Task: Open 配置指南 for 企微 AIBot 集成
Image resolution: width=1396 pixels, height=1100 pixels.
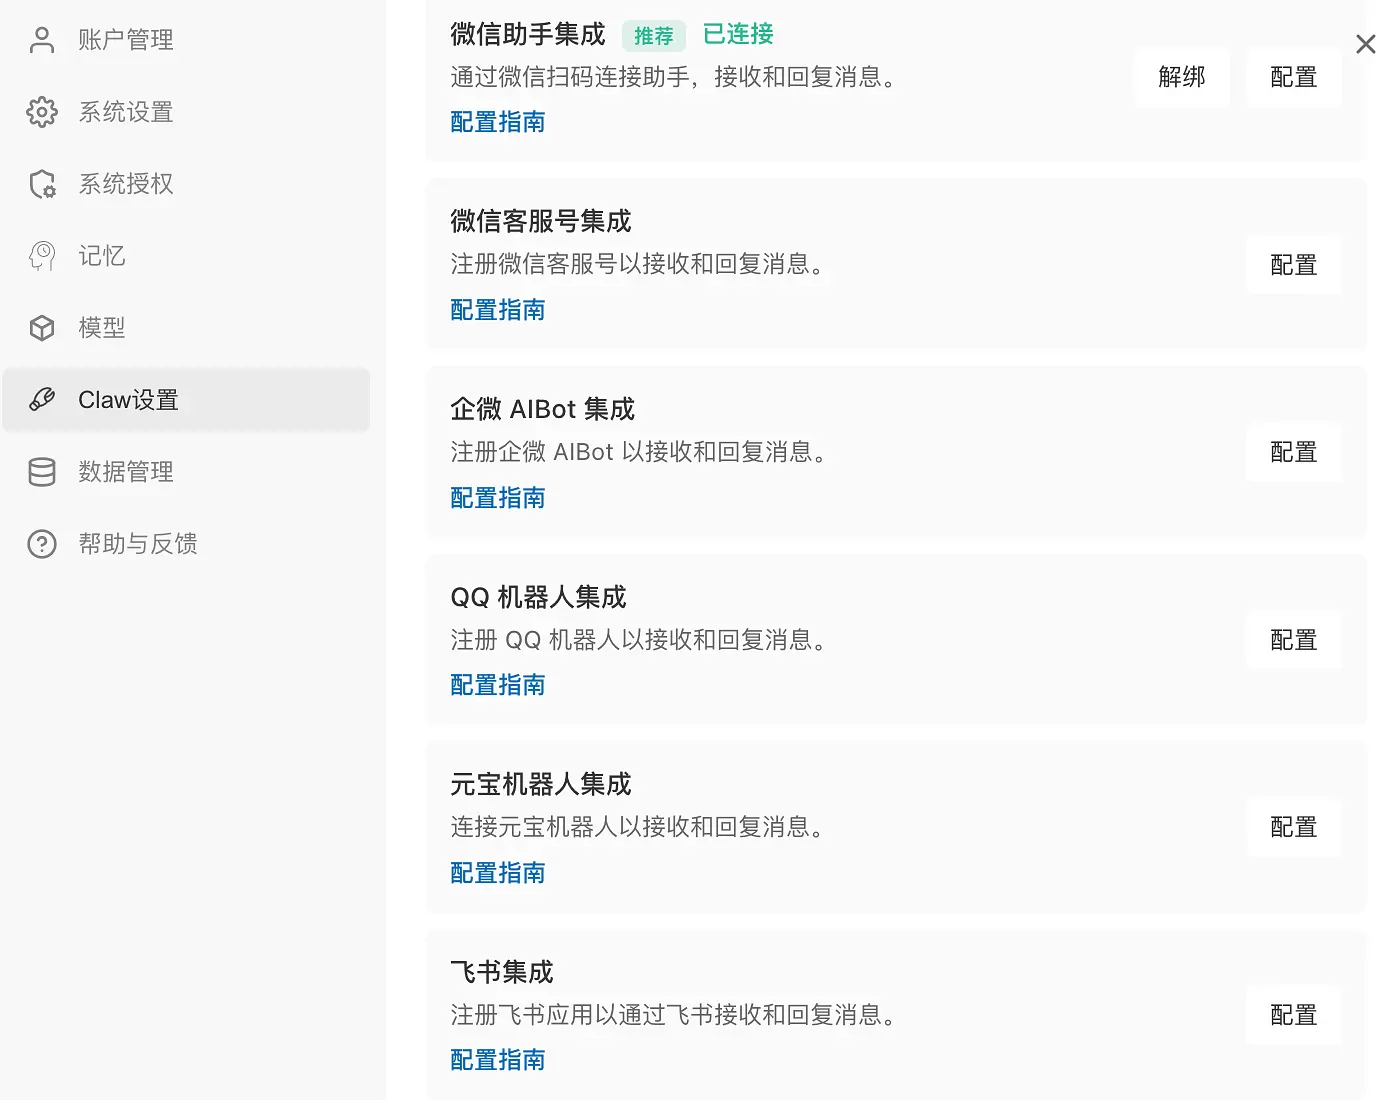Action: [x=498, y=498]
